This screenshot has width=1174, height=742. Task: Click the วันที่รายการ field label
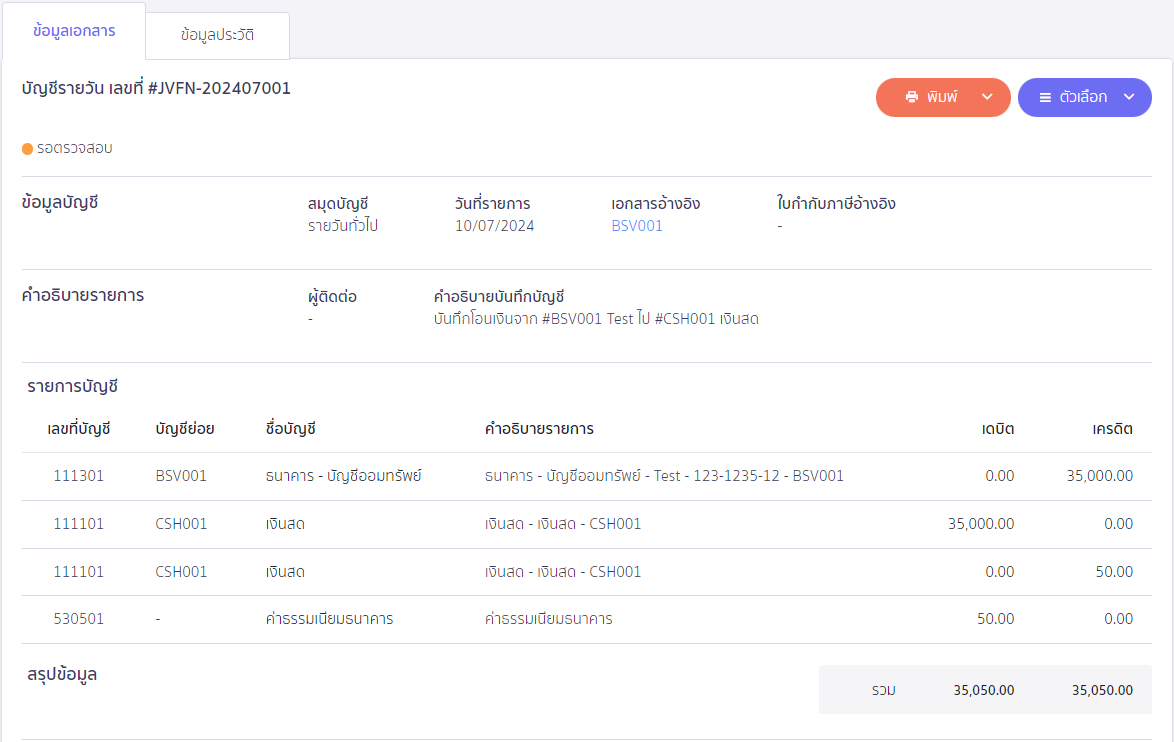pyautogui.click(x=492, y=204)
